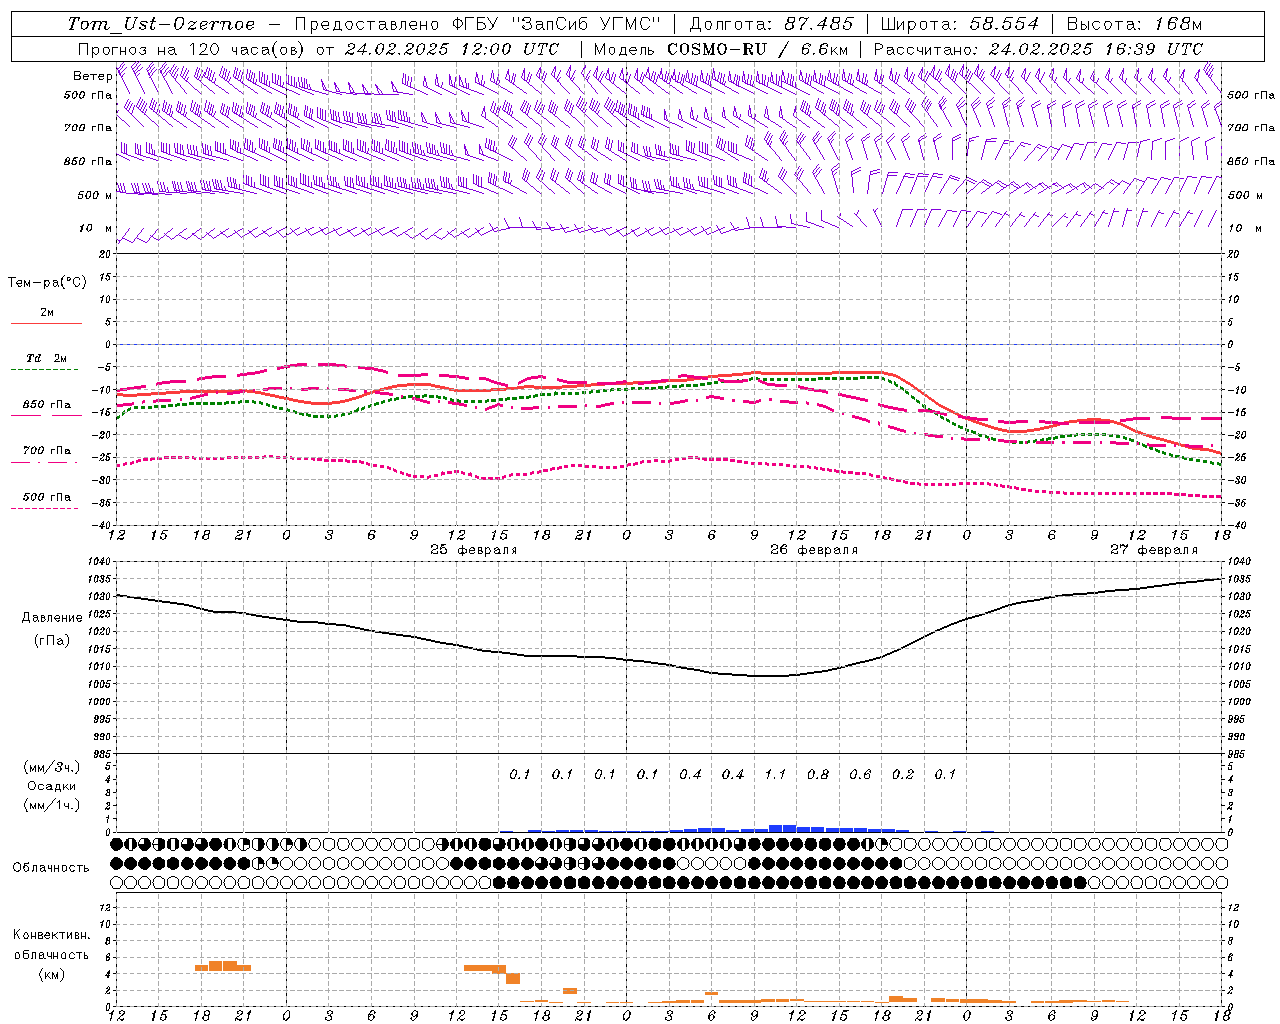The width and height of the screenshot is (1280, 1024).
Task: Click the 'Ветер' wind panel label
Action: (92, 76)
